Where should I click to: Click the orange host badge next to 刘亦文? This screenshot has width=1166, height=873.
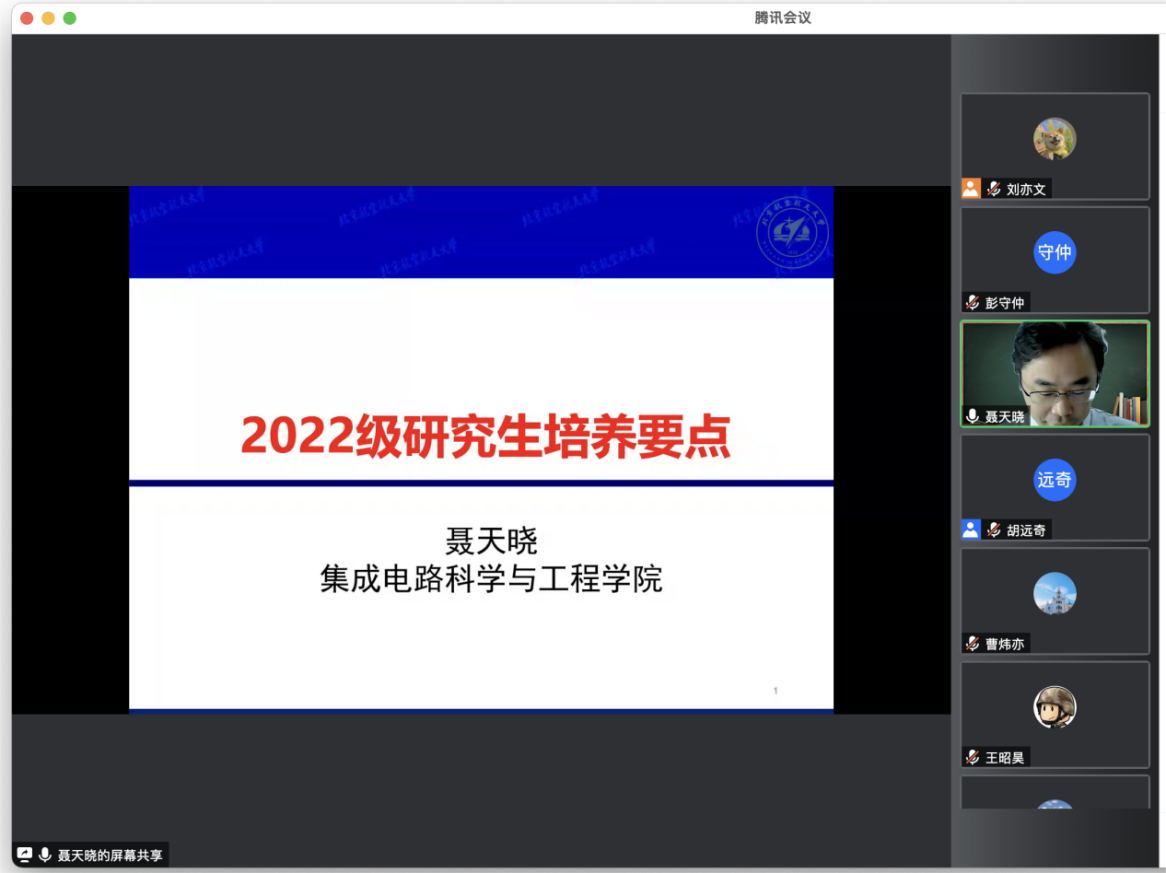click(x=970, y=188)
